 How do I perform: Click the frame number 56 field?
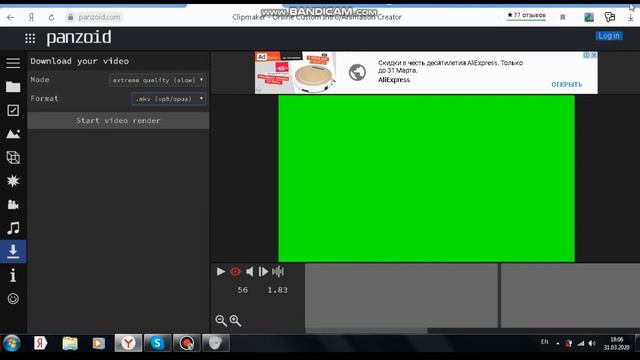[x=243, y=290]
